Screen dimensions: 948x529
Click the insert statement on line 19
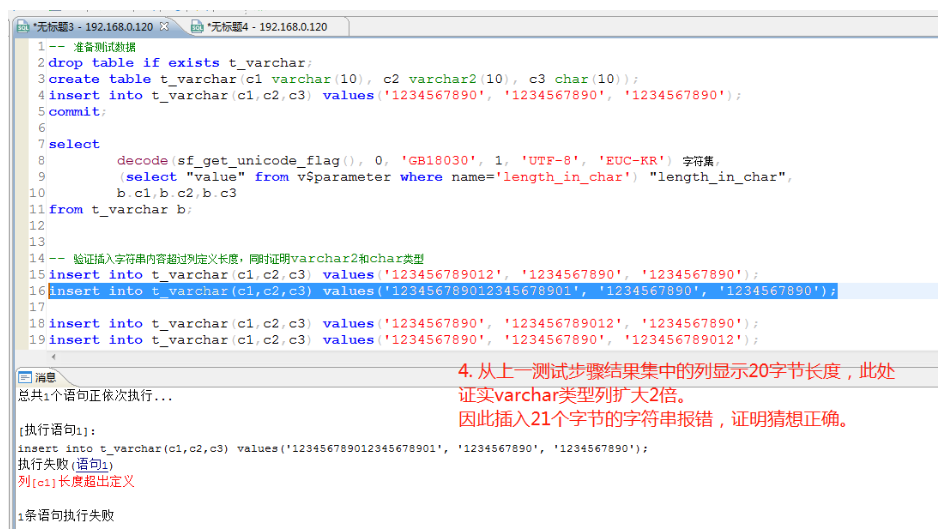click(x=403, y=340)
